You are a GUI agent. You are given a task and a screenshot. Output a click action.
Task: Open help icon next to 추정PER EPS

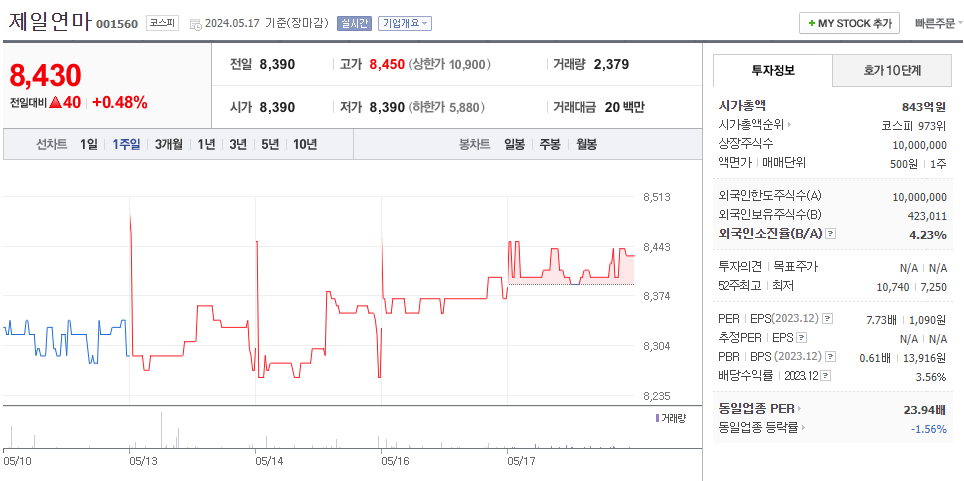click(802, 338)
